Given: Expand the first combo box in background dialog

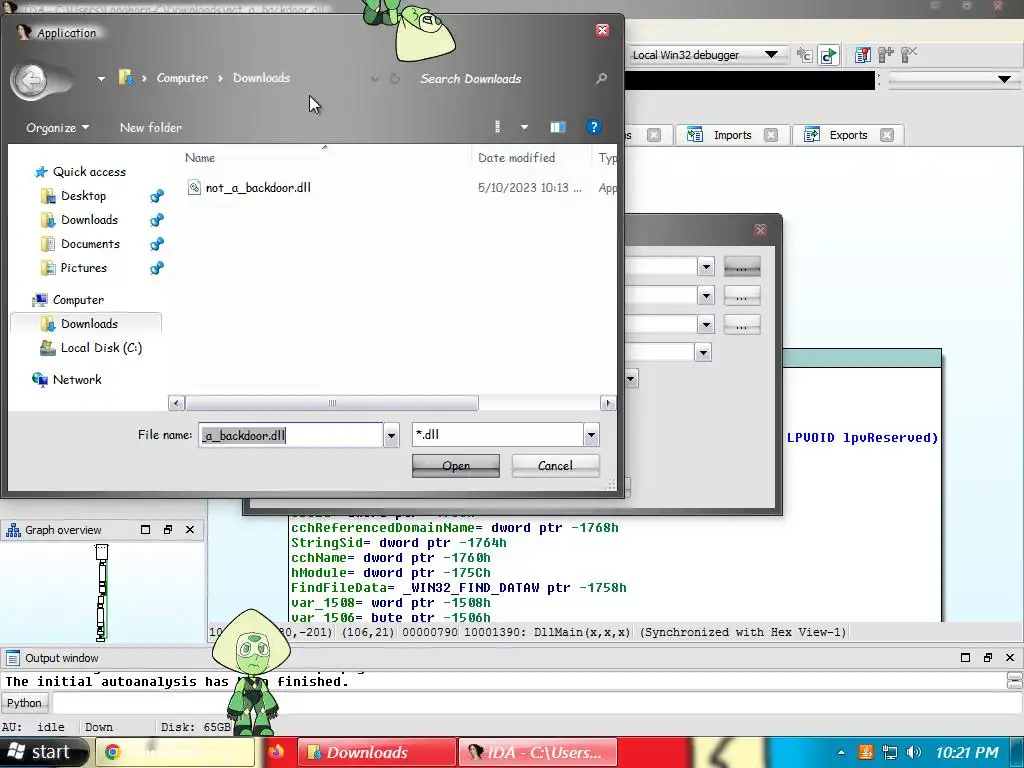Looking at the screenshot, I should coord(706,266).
